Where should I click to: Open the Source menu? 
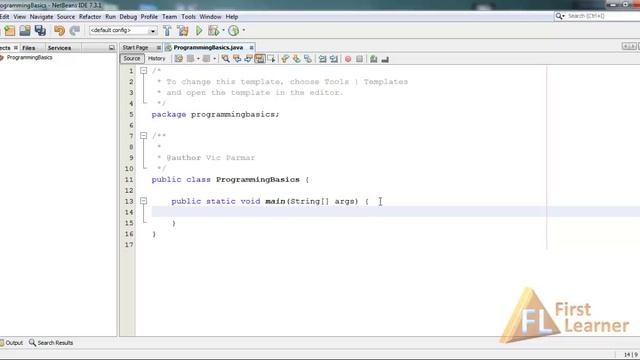point(66,17)
